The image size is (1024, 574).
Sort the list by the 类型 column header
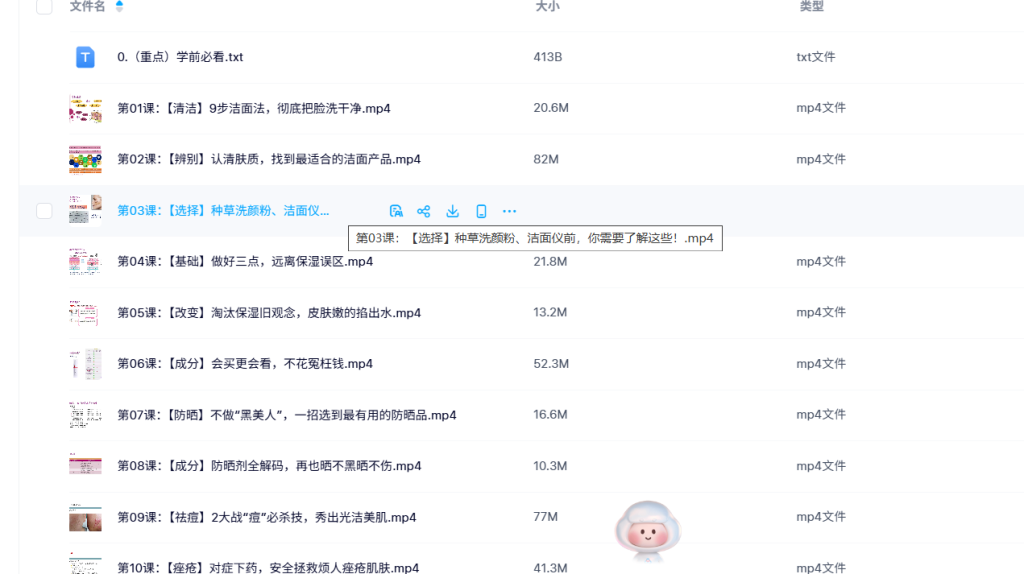[811, 7]
